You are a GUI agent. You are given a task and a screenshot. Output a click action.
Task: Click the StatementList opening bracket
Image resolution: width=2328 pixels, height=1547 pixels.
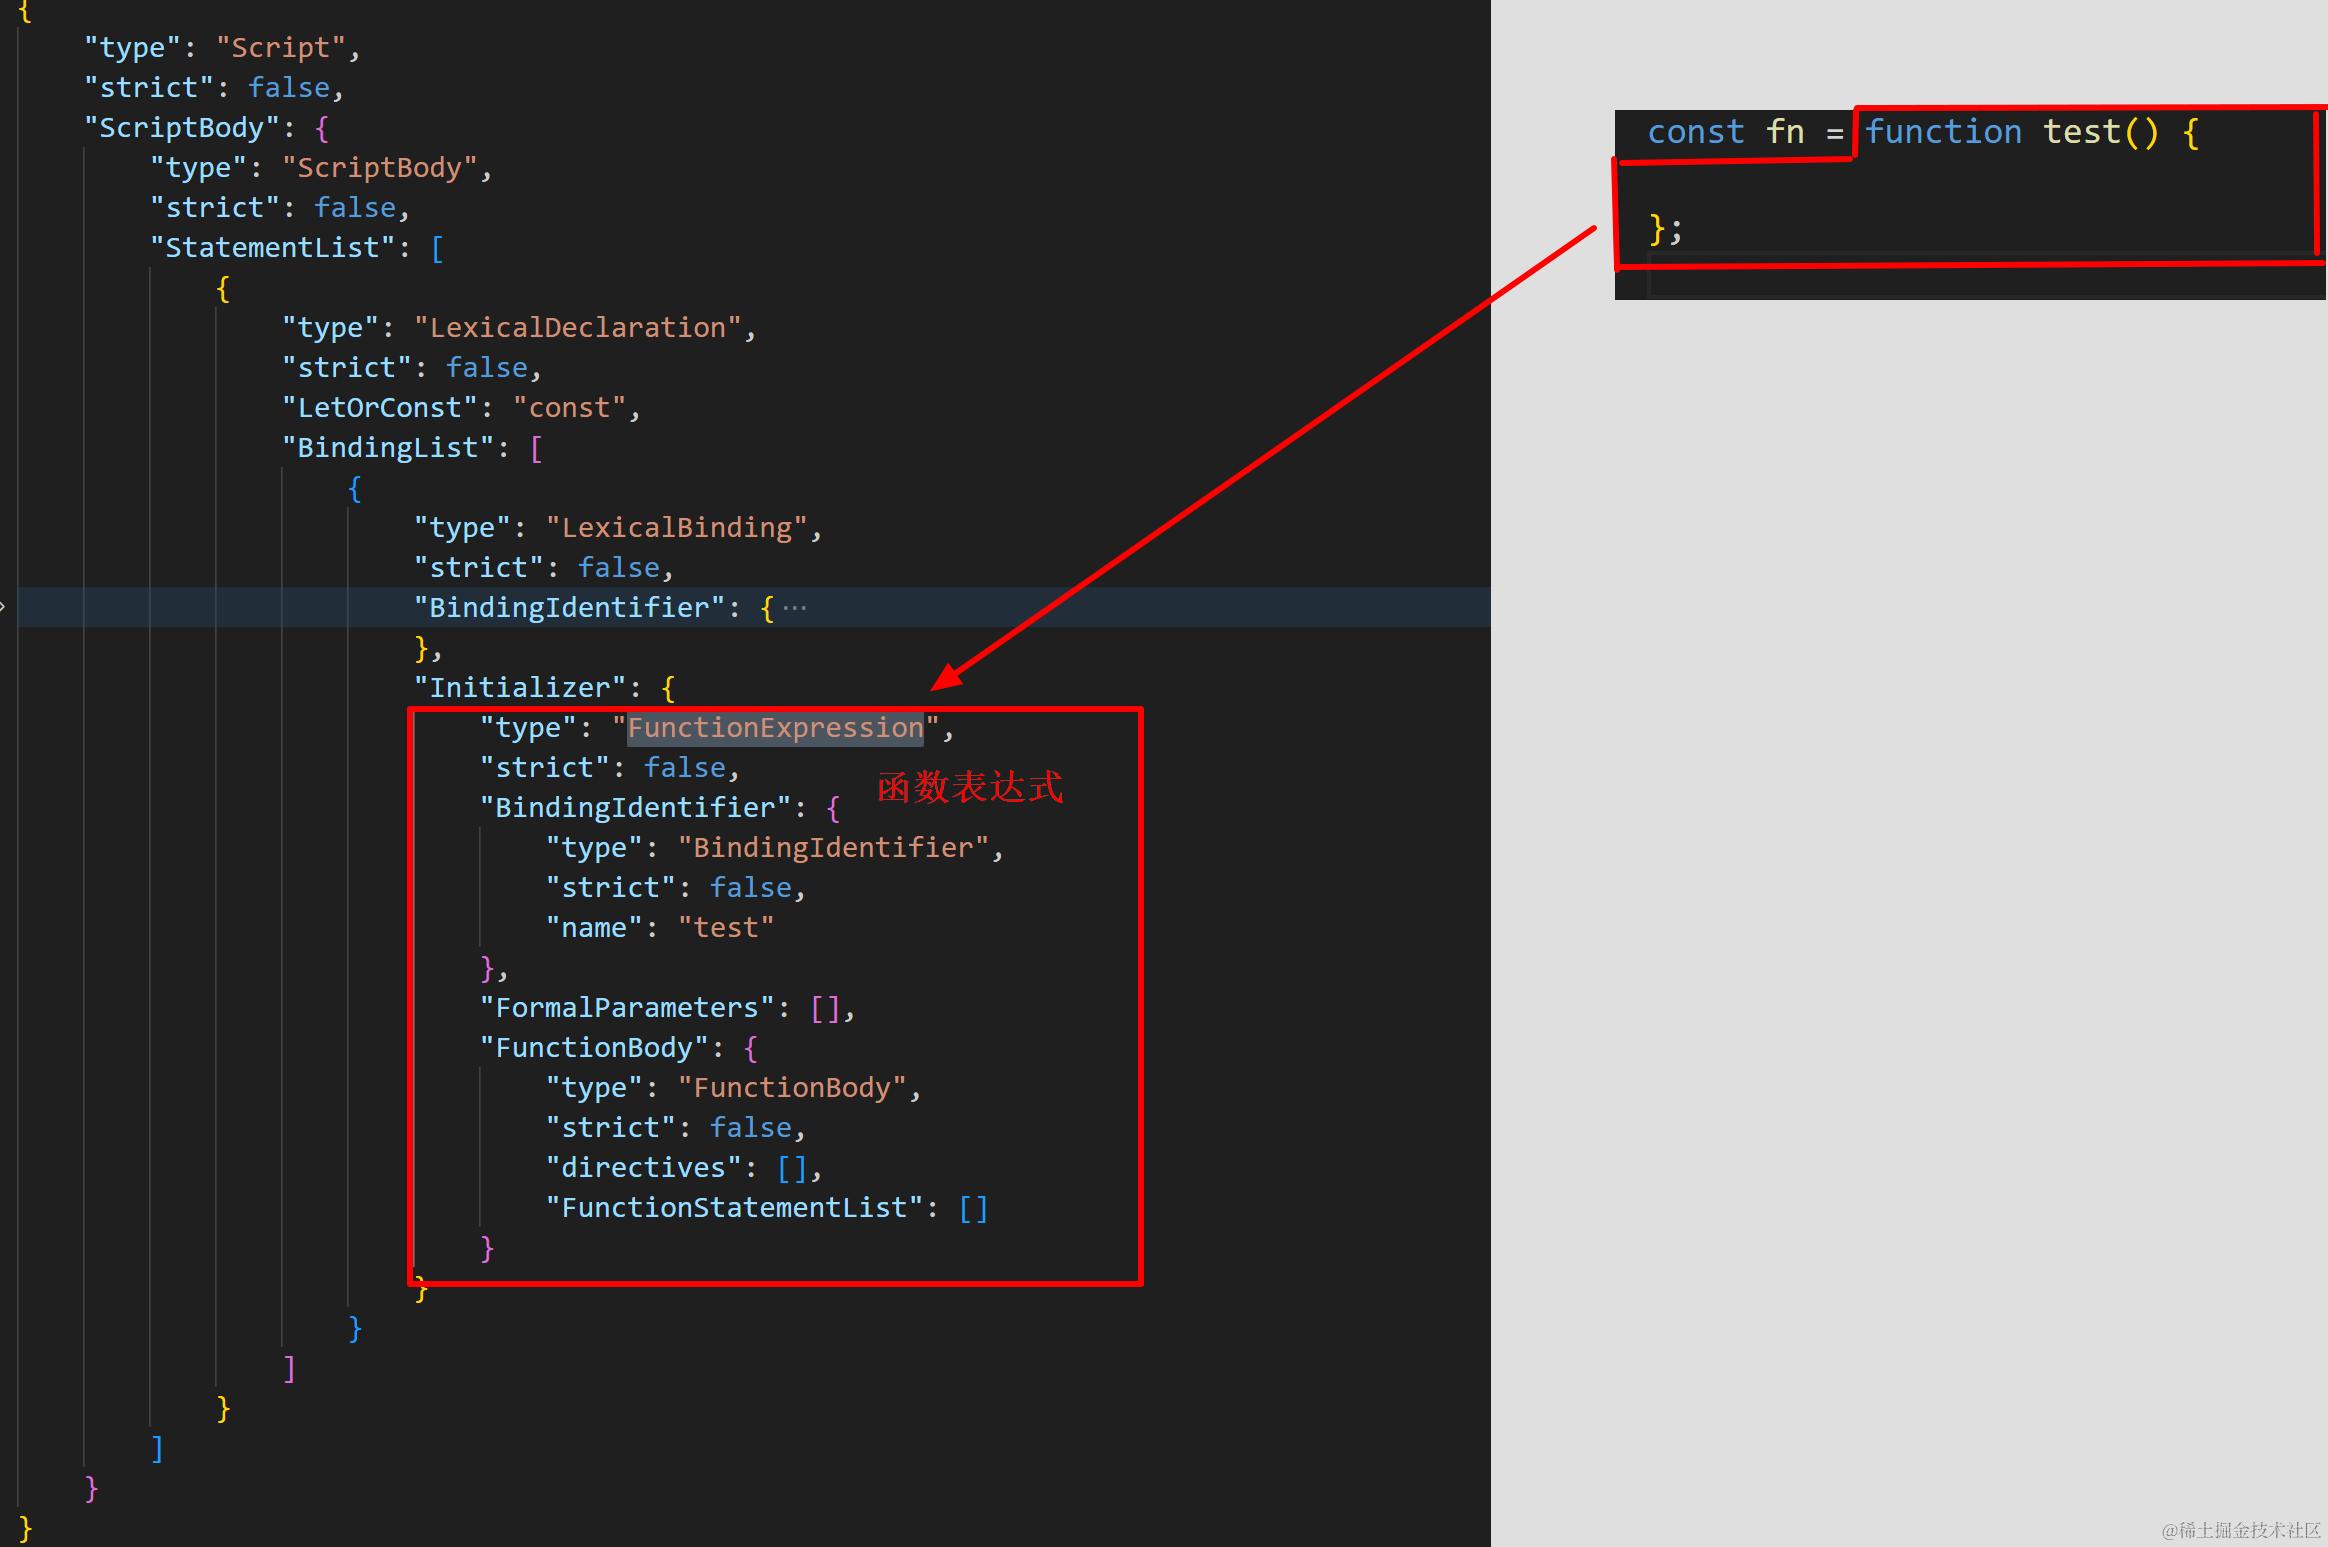pos(437,247)
